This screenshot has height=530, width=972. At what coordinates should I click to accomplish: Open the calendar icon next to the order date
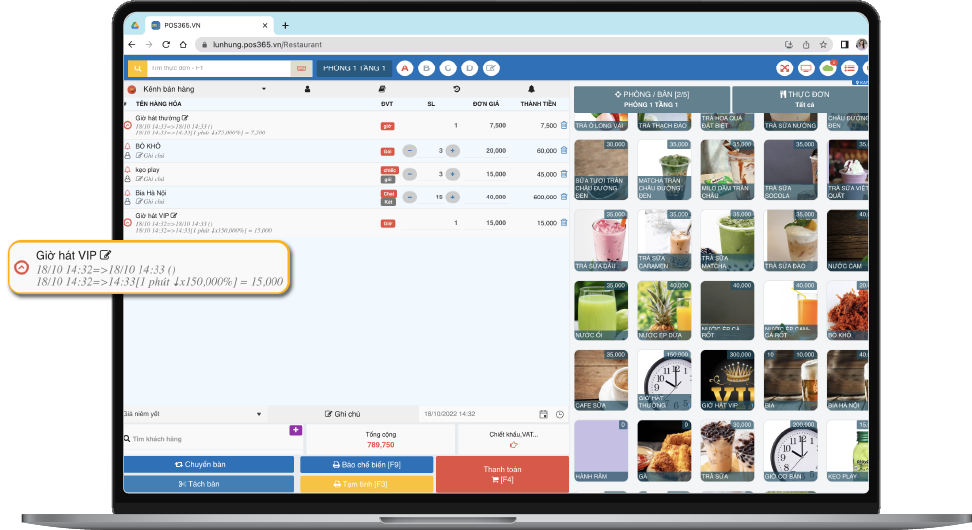tap(544, 414)
